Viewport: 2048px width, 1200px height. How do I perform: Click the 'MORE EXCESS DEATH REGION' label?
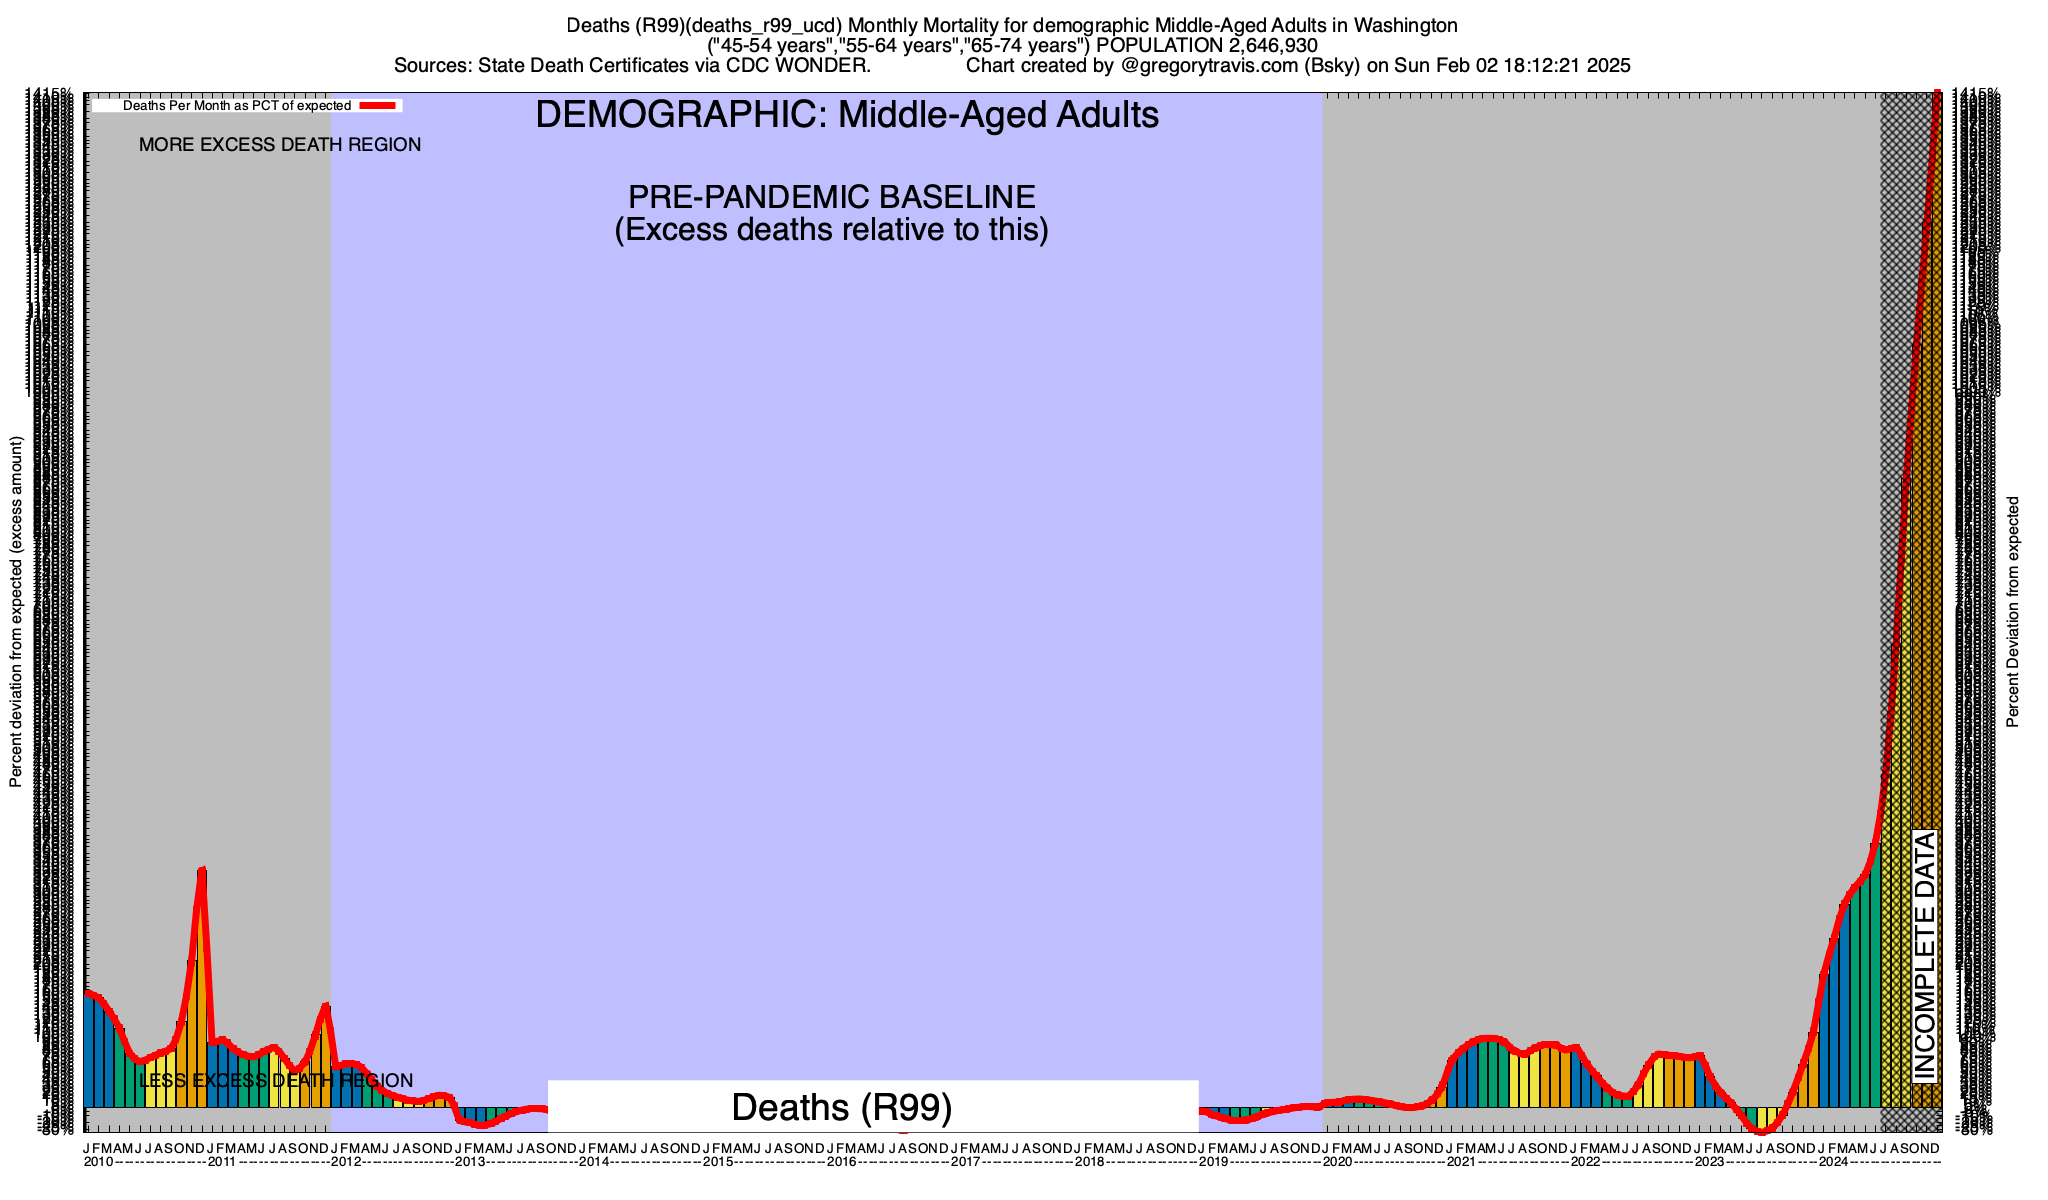(x=280, y=145)
